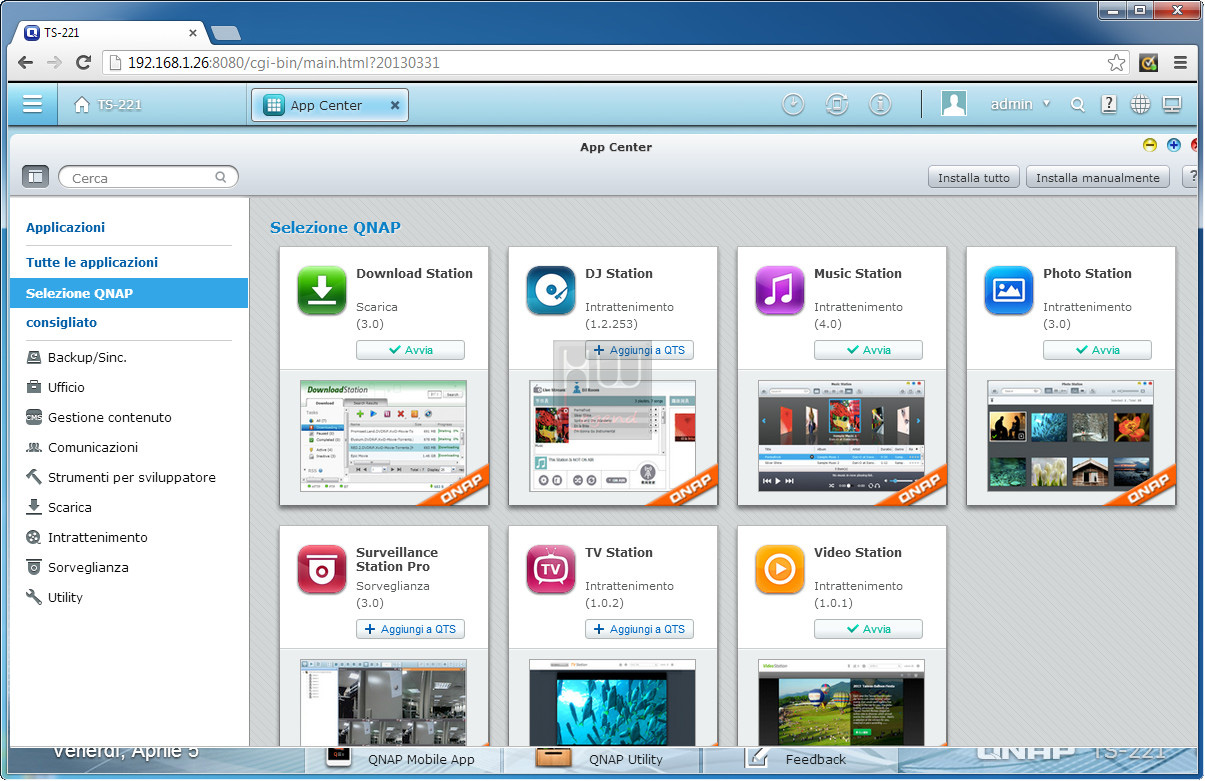View the Surveillance Station Pro screenshot thumbnail
Viewport: 1205px width, 781px height.
coord(384,702)
